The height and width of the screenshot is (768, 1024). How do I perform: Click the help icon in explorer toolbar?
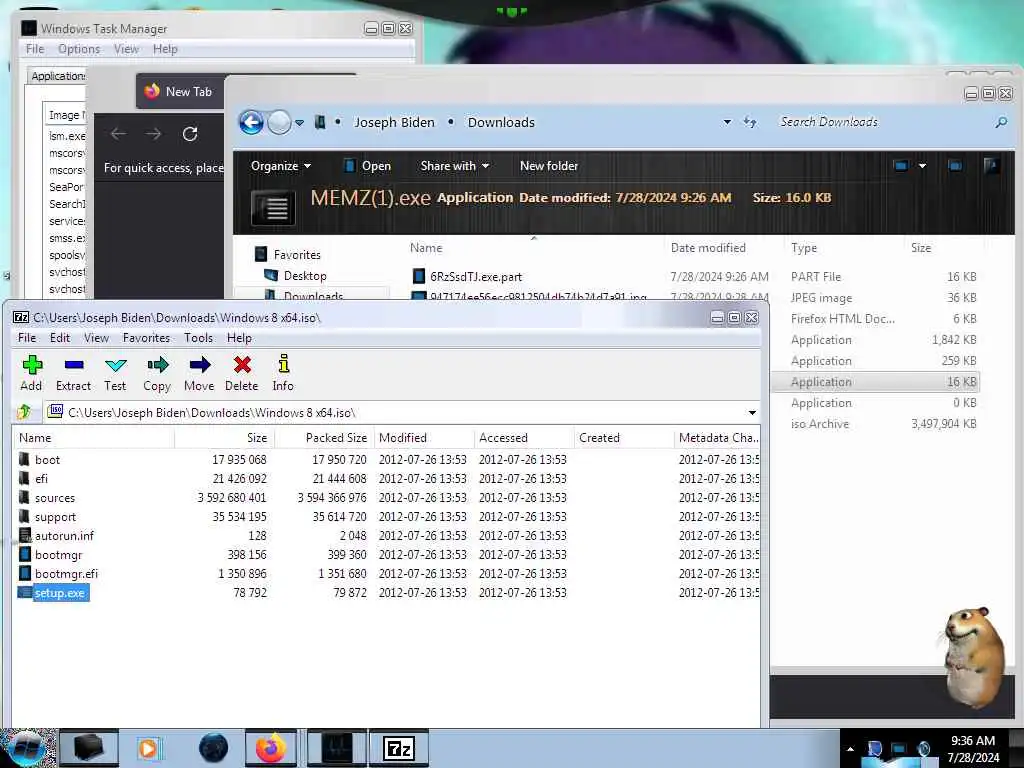point(991,166)
